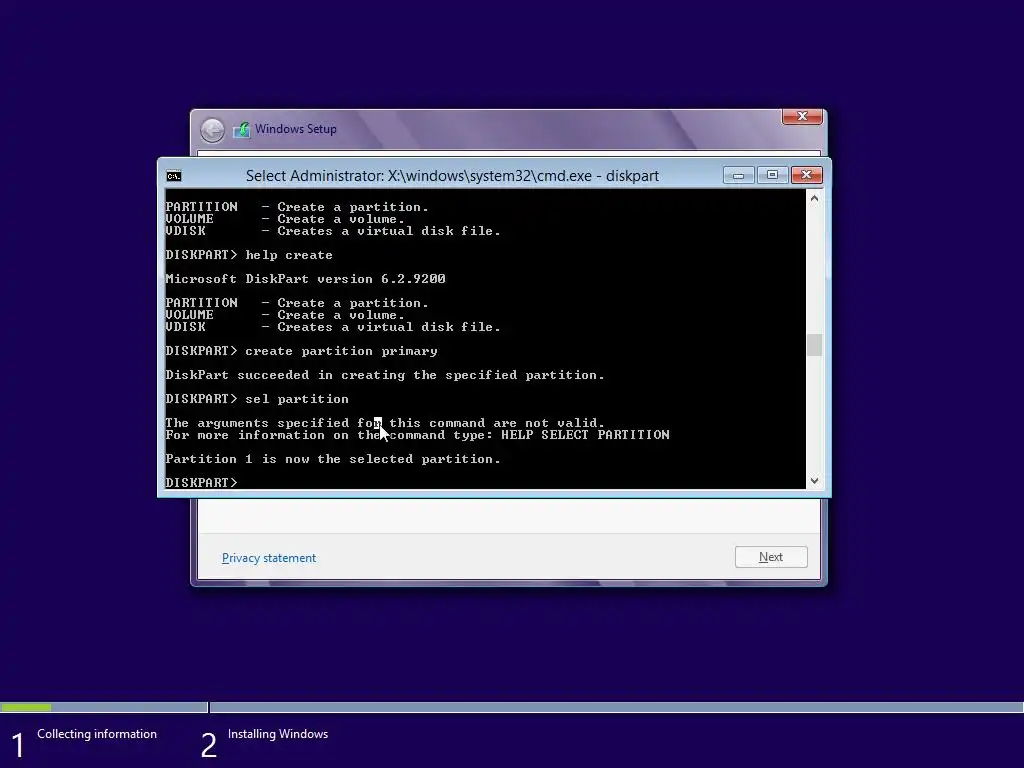Image resolution: width=1024 pixels, height=768 pixels.
Task: Click the cmd.exe diskpart title bar text
Action: [x=452, y=176]
